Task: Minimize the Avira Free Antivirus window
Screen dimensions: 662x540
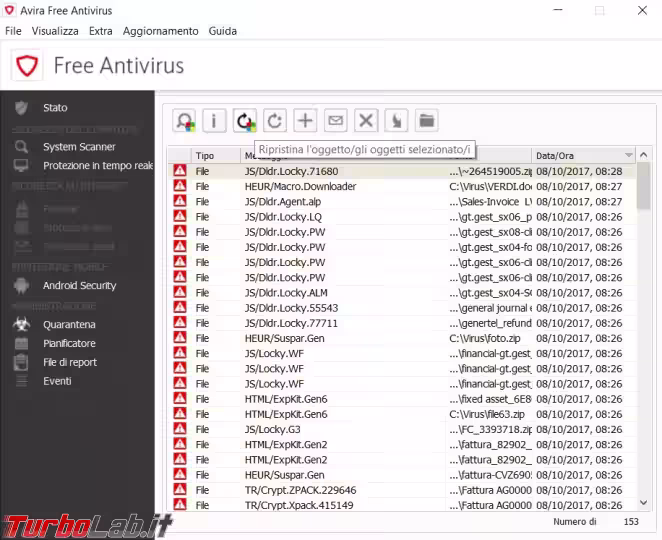Action: pyautogui.click(x=558, y=11)
